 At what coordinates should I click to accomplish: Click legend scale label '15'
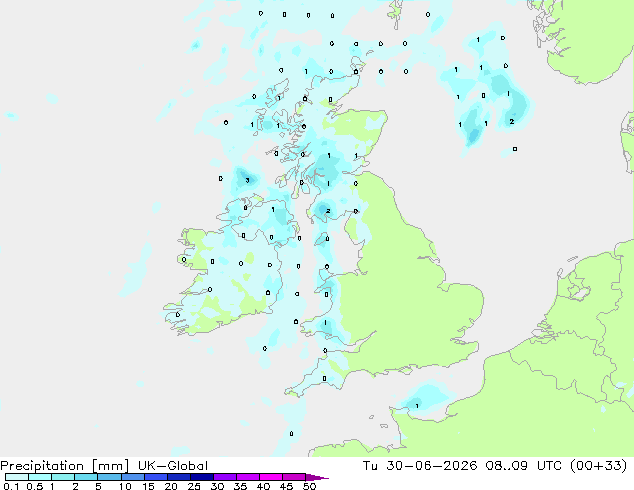pyautogui.click(x=148, y=486)
